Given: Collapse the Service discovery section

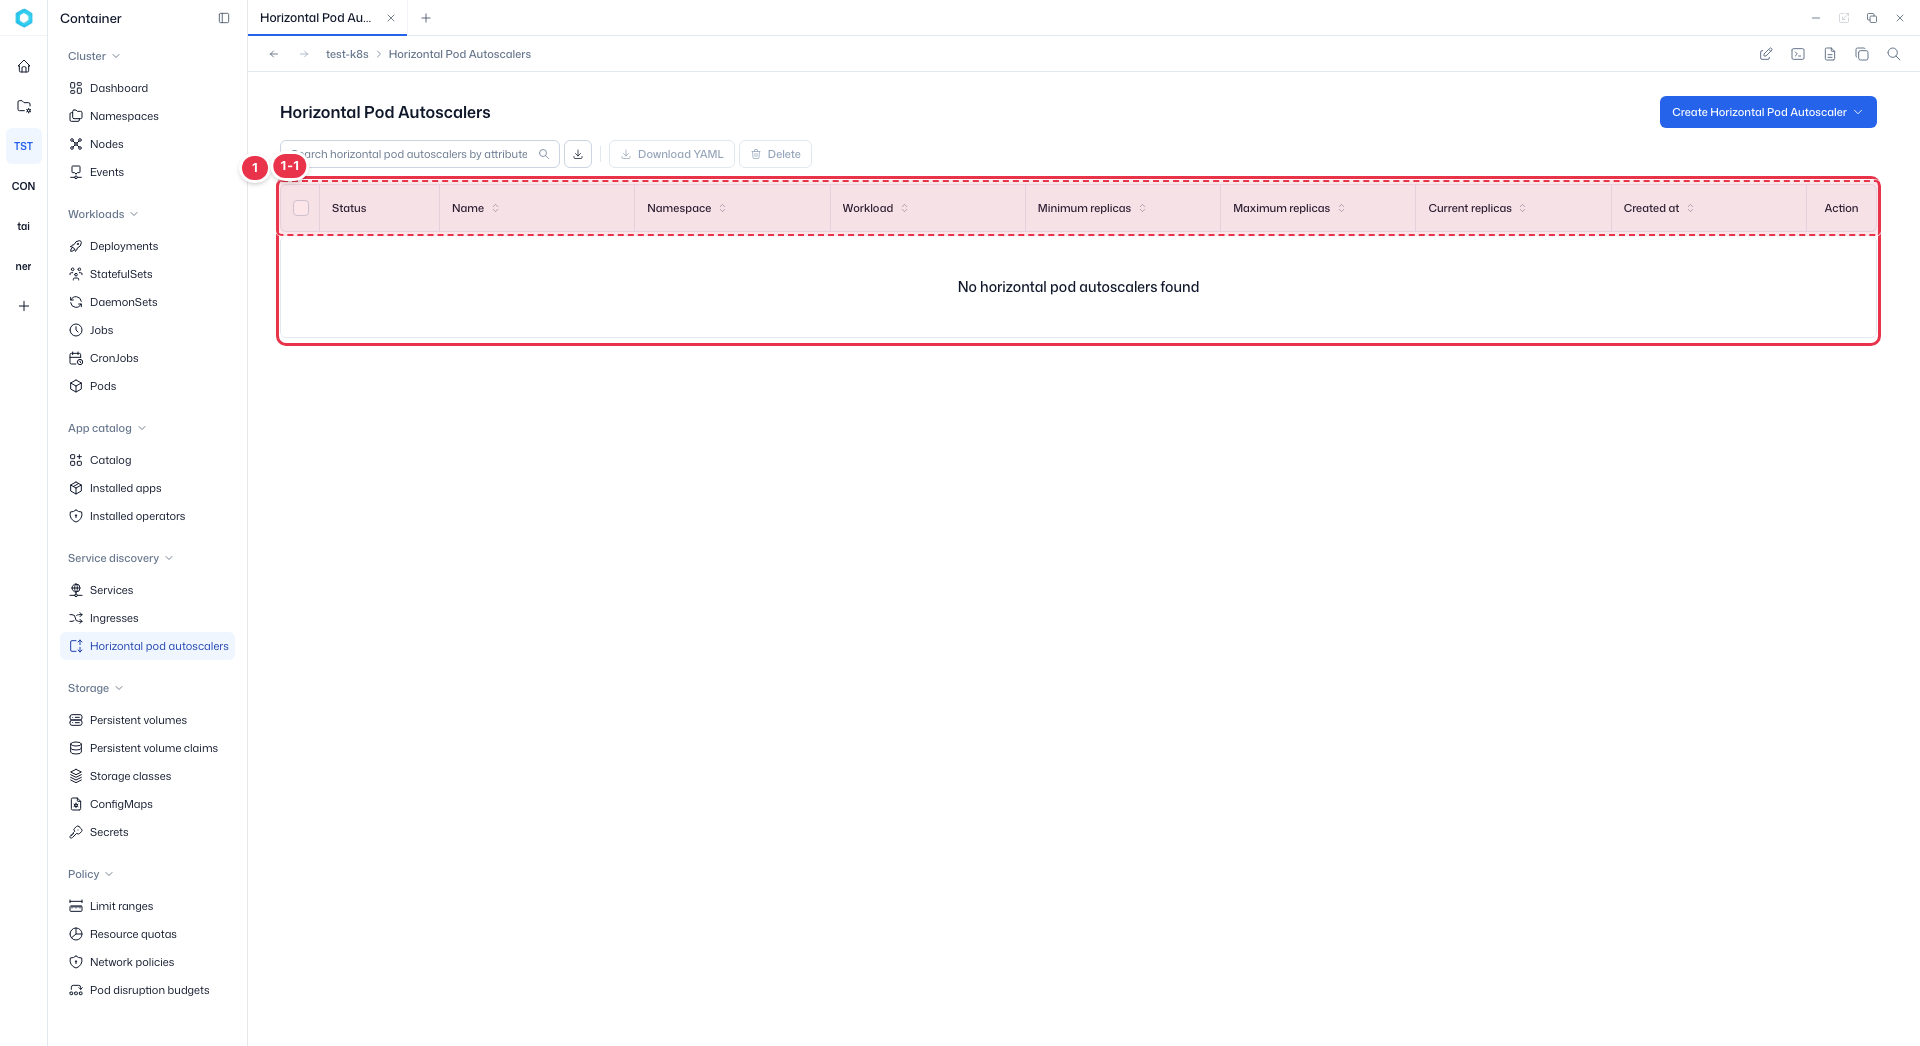Looking at the screenshot, I should click(x=121, y=558).
